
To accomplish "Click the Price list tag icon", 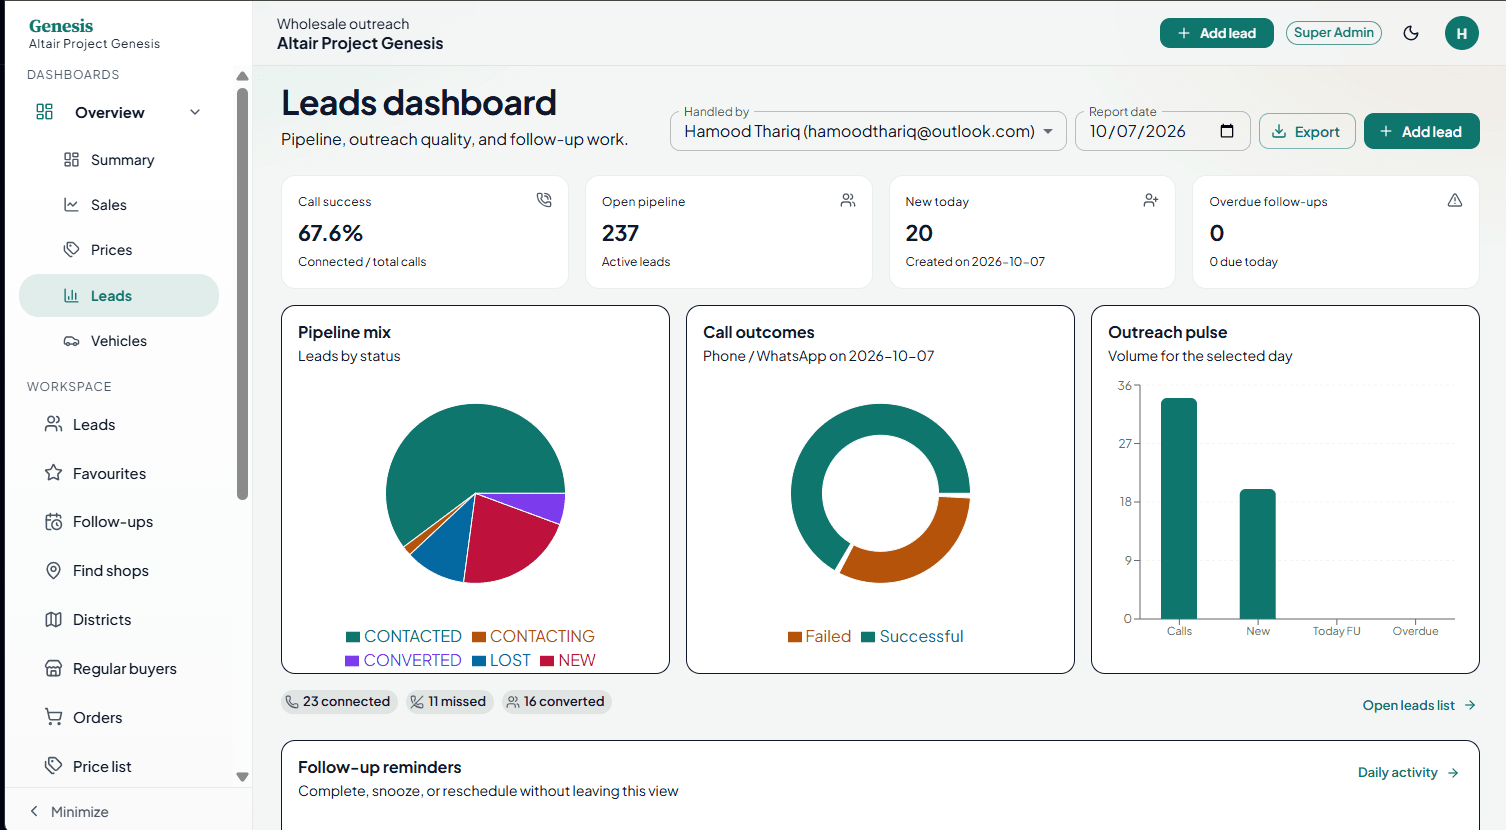I will point(53,766).
